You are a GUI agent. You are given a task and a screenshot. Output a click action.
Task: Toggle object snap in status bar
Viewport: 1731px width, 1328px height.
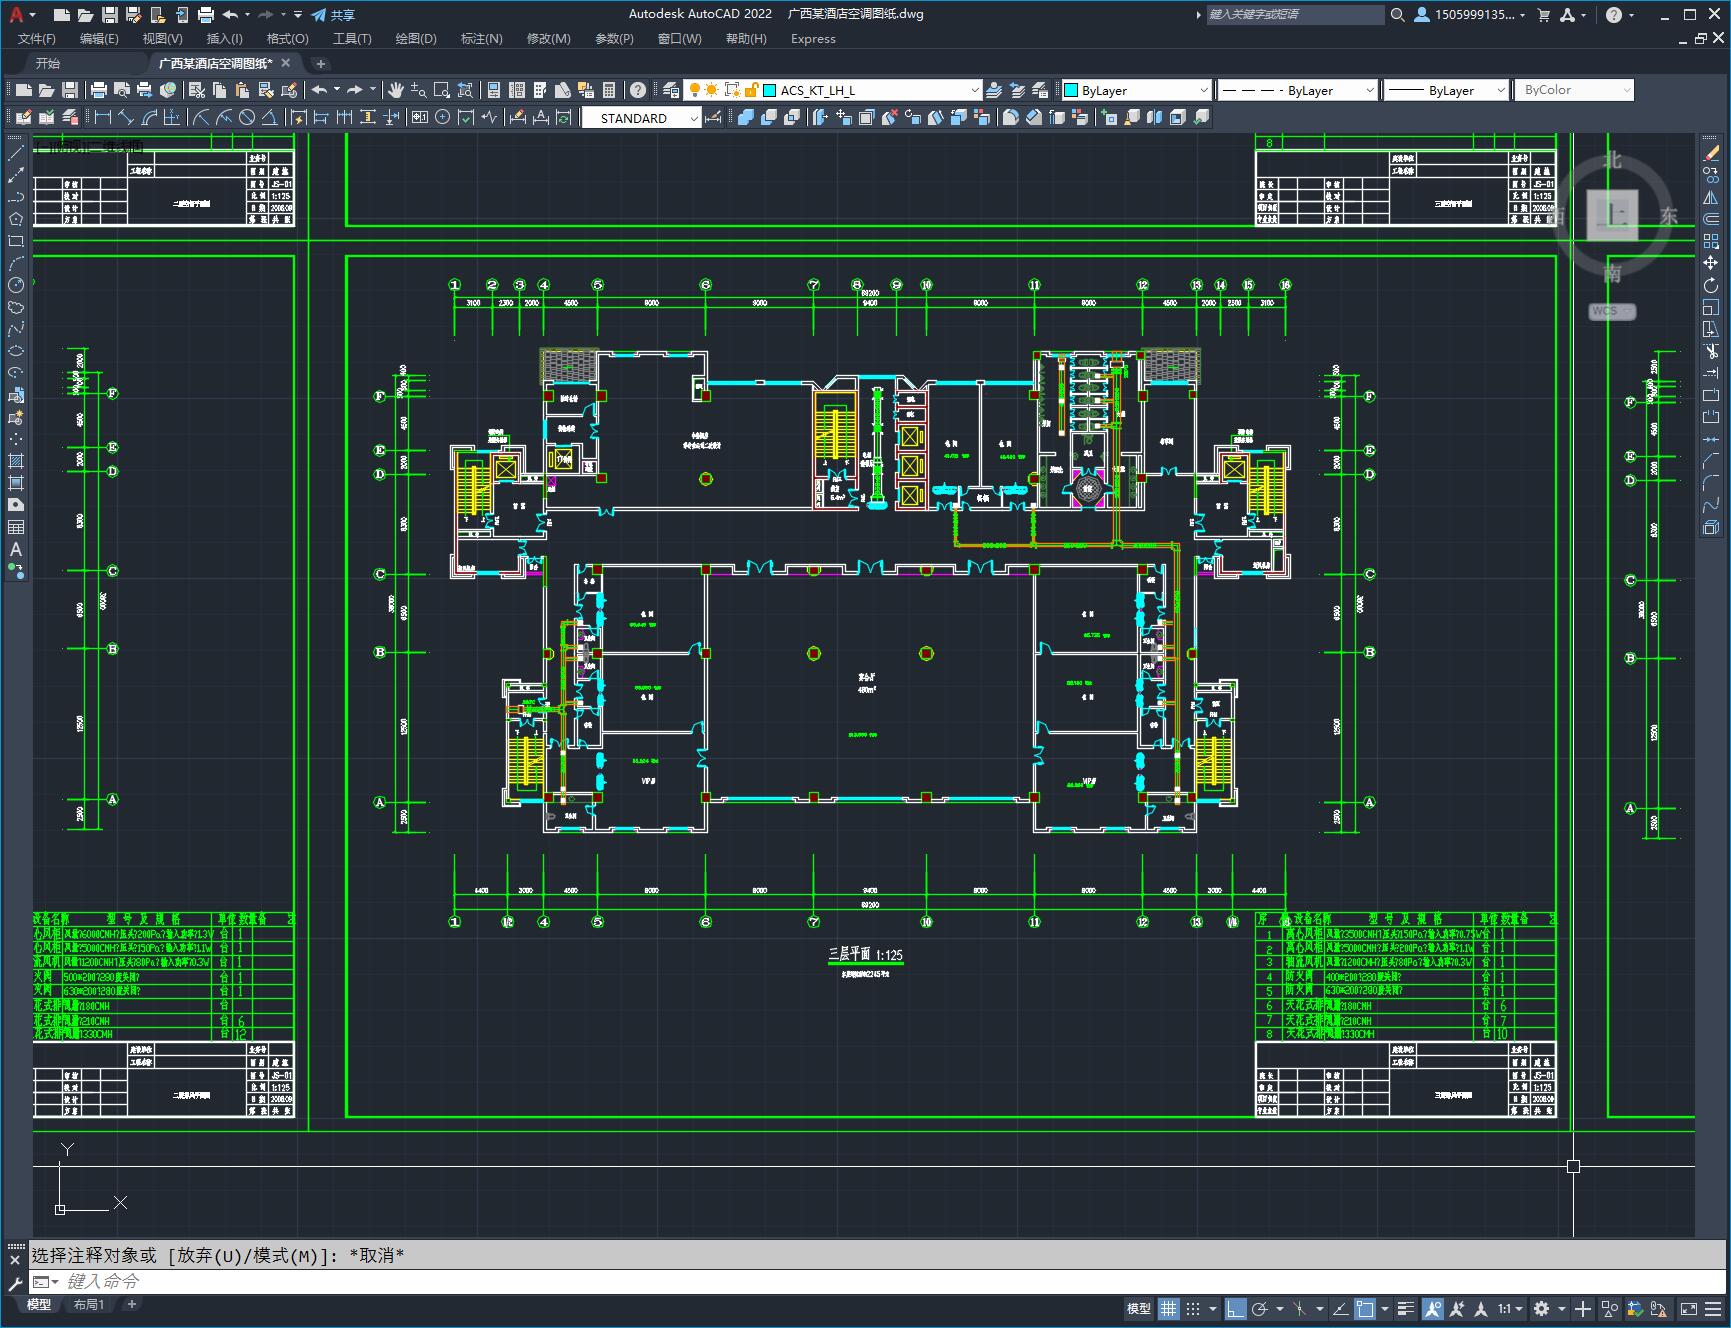point(1366,1308)
